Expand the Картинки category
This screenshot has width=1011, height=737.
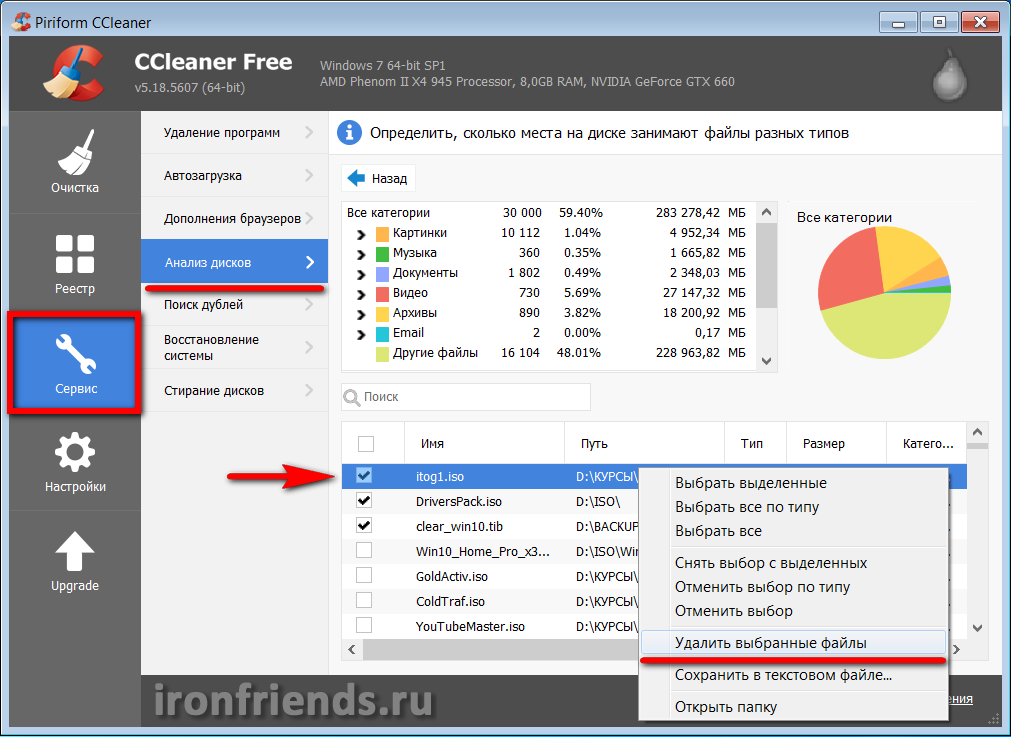(361, 233)
